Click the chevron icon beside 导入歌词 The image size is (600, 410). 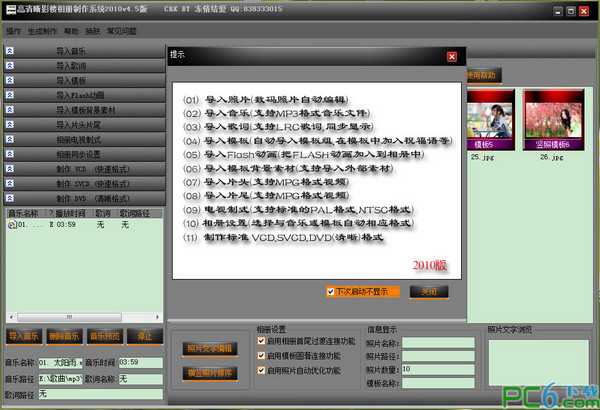click(10, 65)
